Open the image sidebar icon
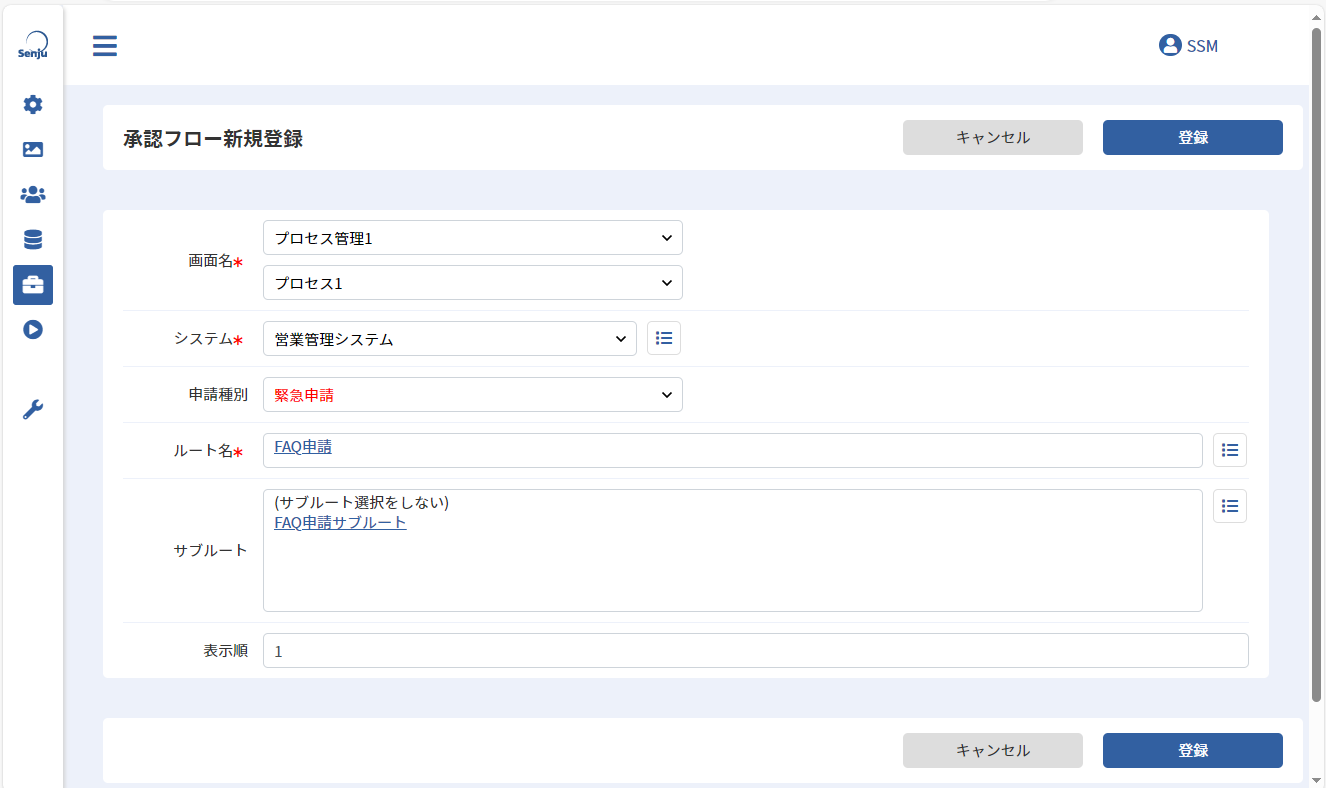 [x=33, y=149]
